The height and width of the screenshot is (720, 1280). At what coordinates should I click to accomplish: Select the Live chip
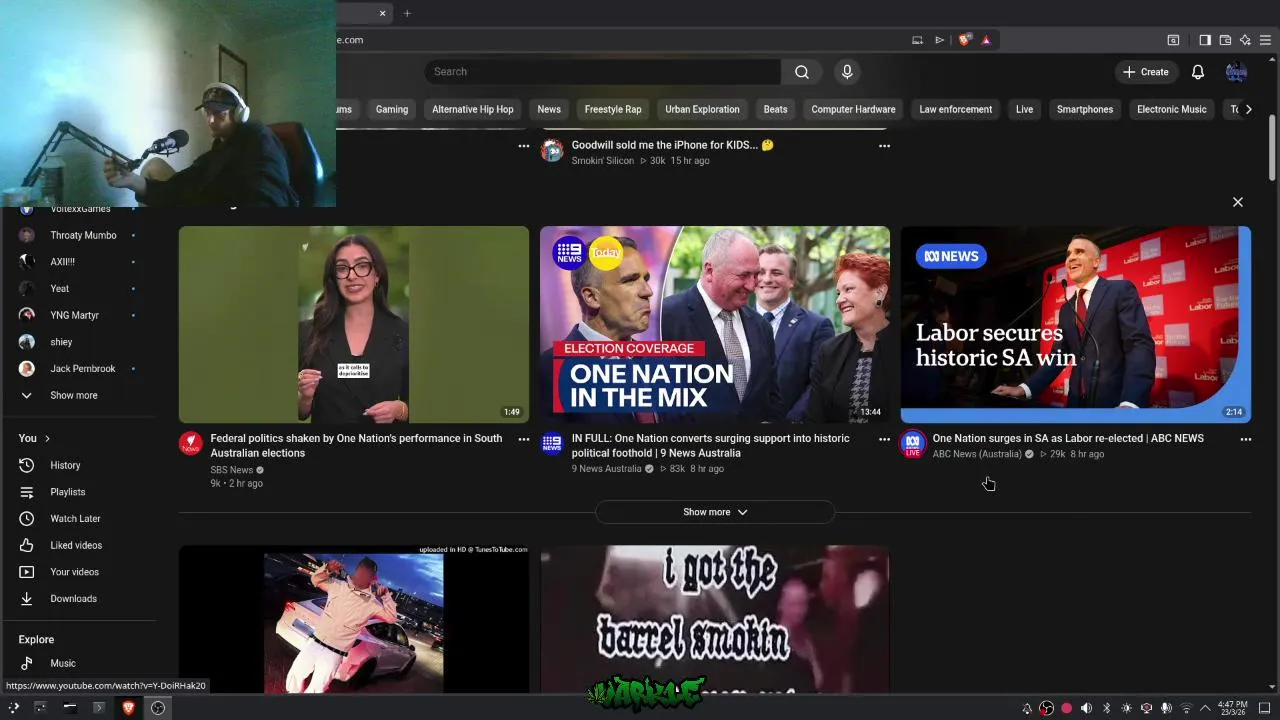[x=1024, y=109]
